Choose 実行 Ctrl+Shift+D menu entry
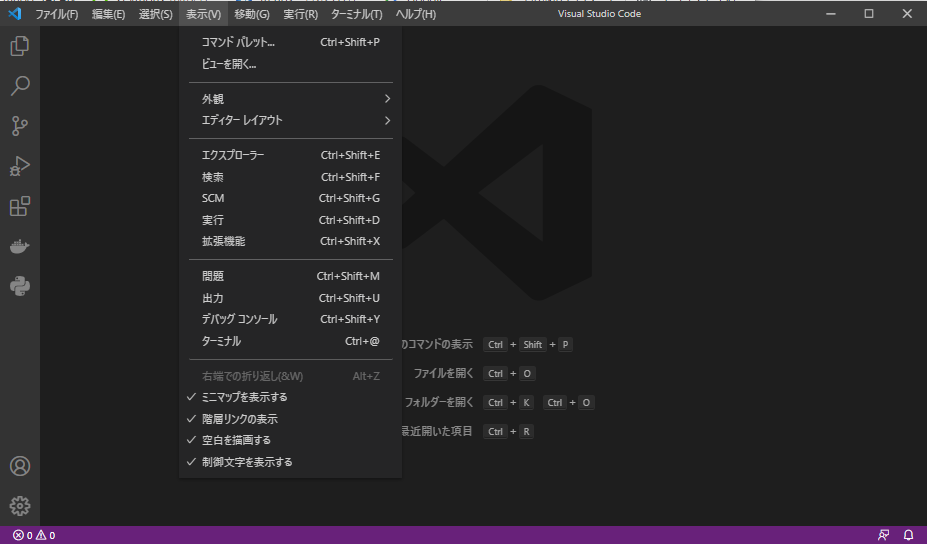This screenshot has height=544, width=927. pos(290,220)
